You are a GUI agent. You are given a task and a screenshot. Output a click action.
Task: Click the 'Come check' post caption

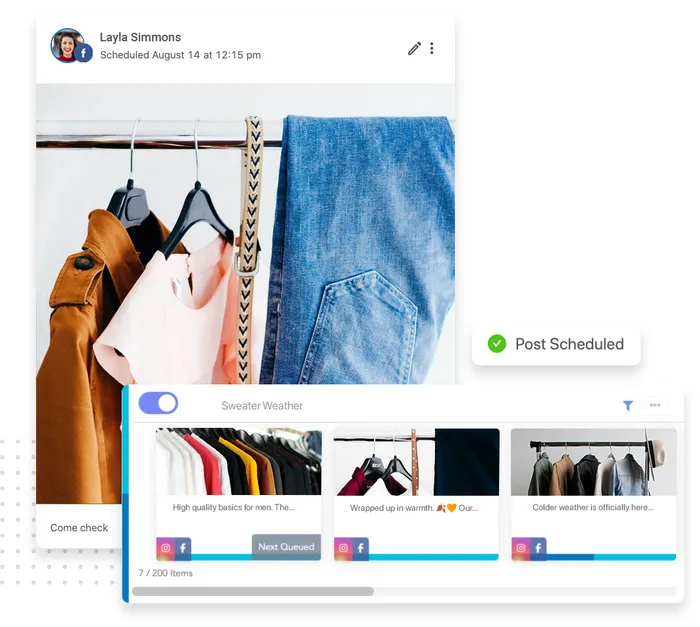(x=79, y=527)
